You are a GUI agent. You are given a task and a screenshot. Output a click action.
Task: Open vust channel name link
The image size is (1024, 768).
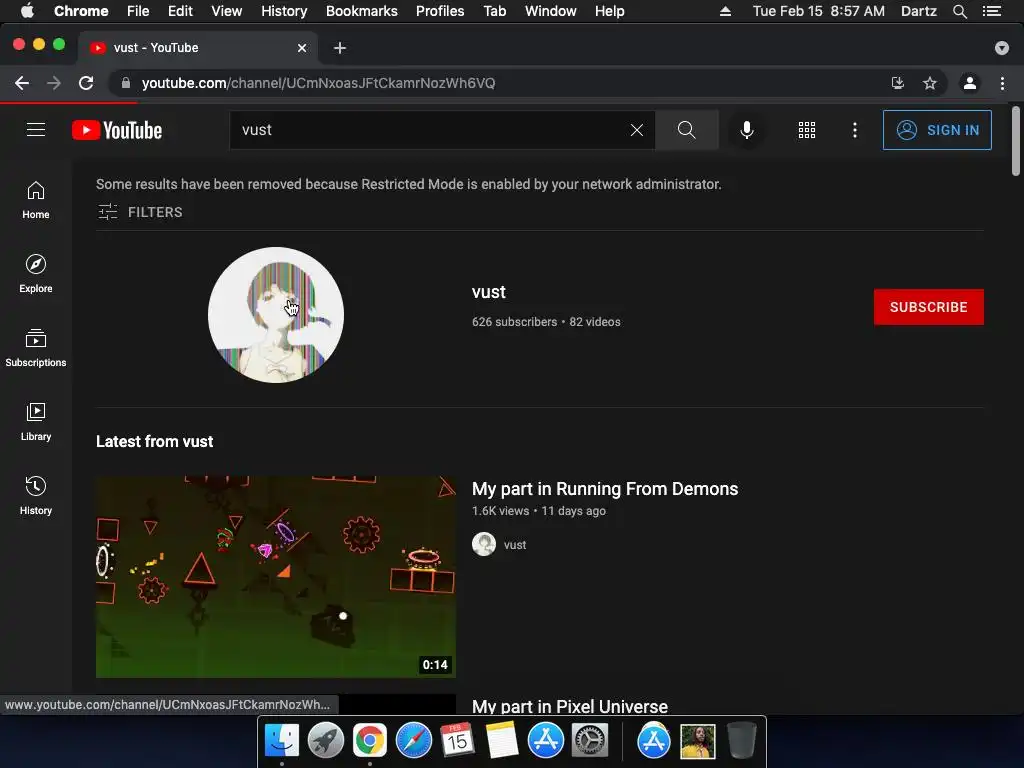pyautogui.click(x=488, y=292)
